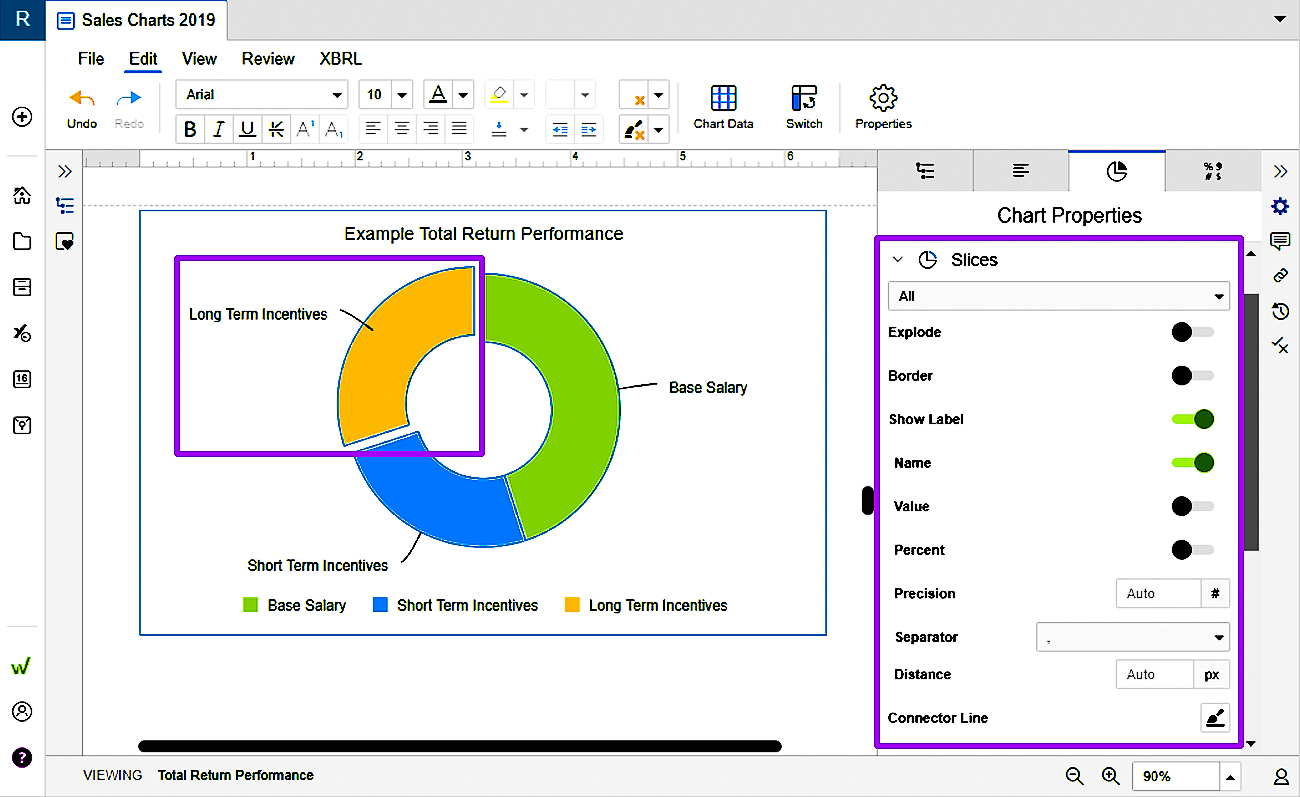Open the Home icon in left sidebar
Screen dimensions: 1300x797
click(x=22, y=196)
